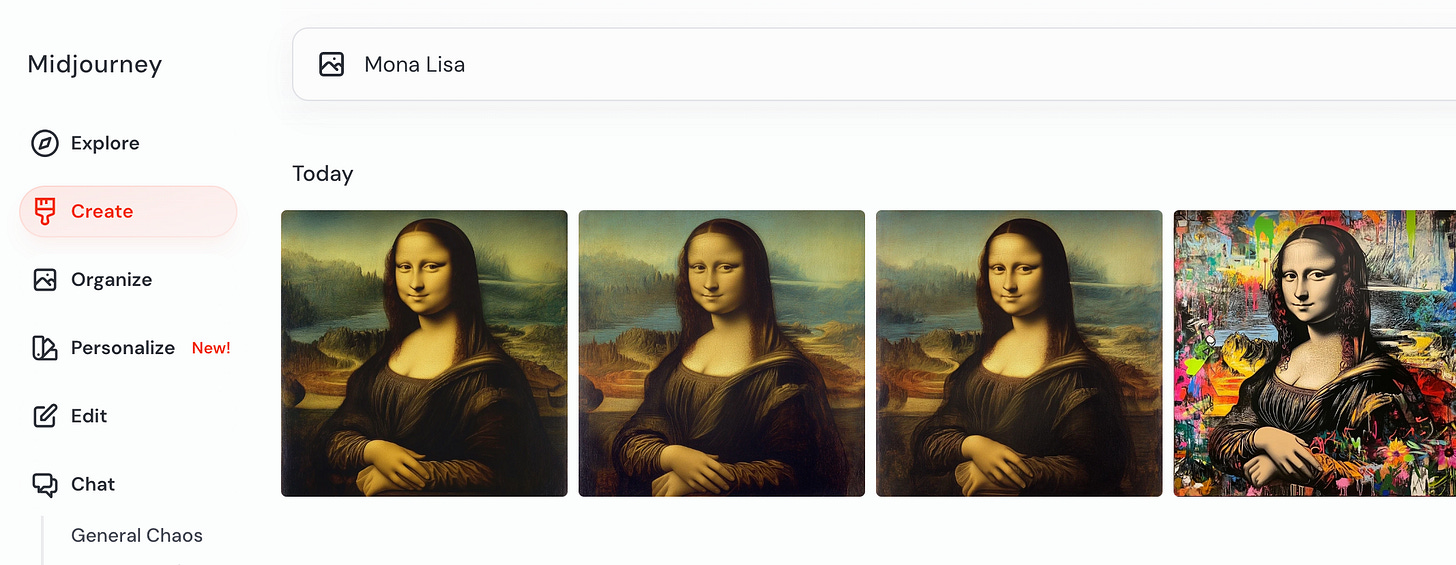Open the Chat section label
The height and width of the screenshot is (565, 1456).
pyautogui.click(x=93, y=484)
